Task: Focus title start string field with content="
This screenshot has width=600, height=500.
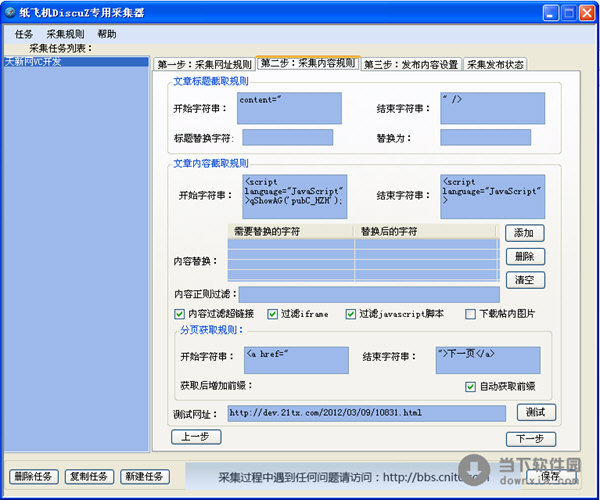Action: (289, 108)
